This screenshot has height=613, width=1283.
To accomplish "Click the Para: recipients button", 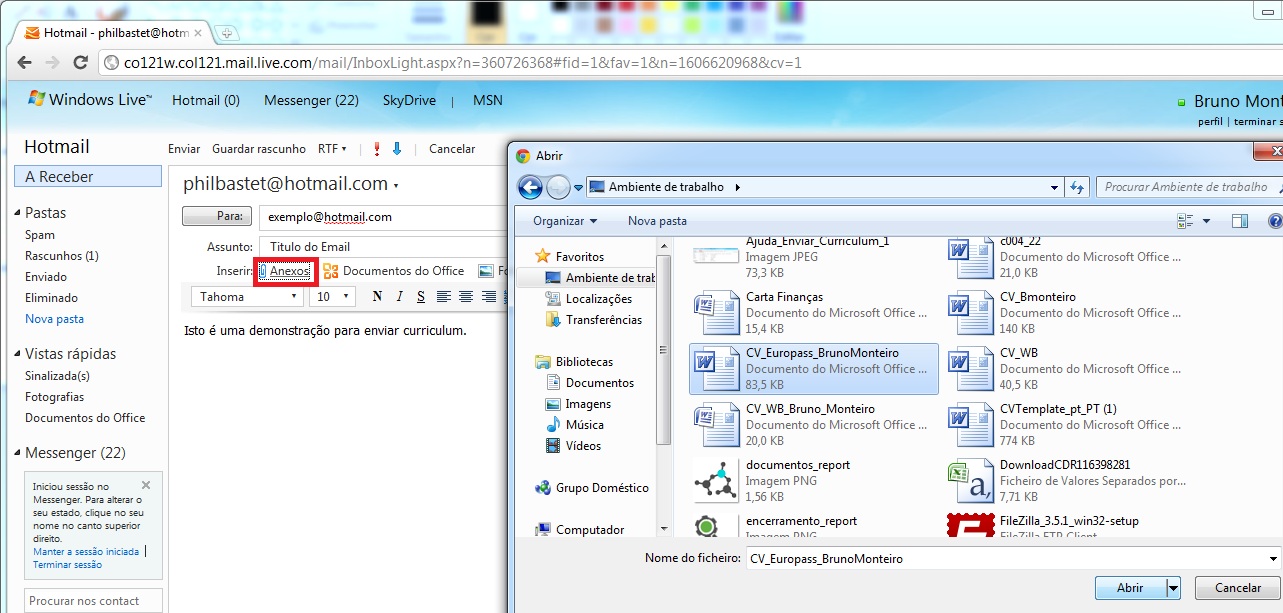I will point(217,216).
